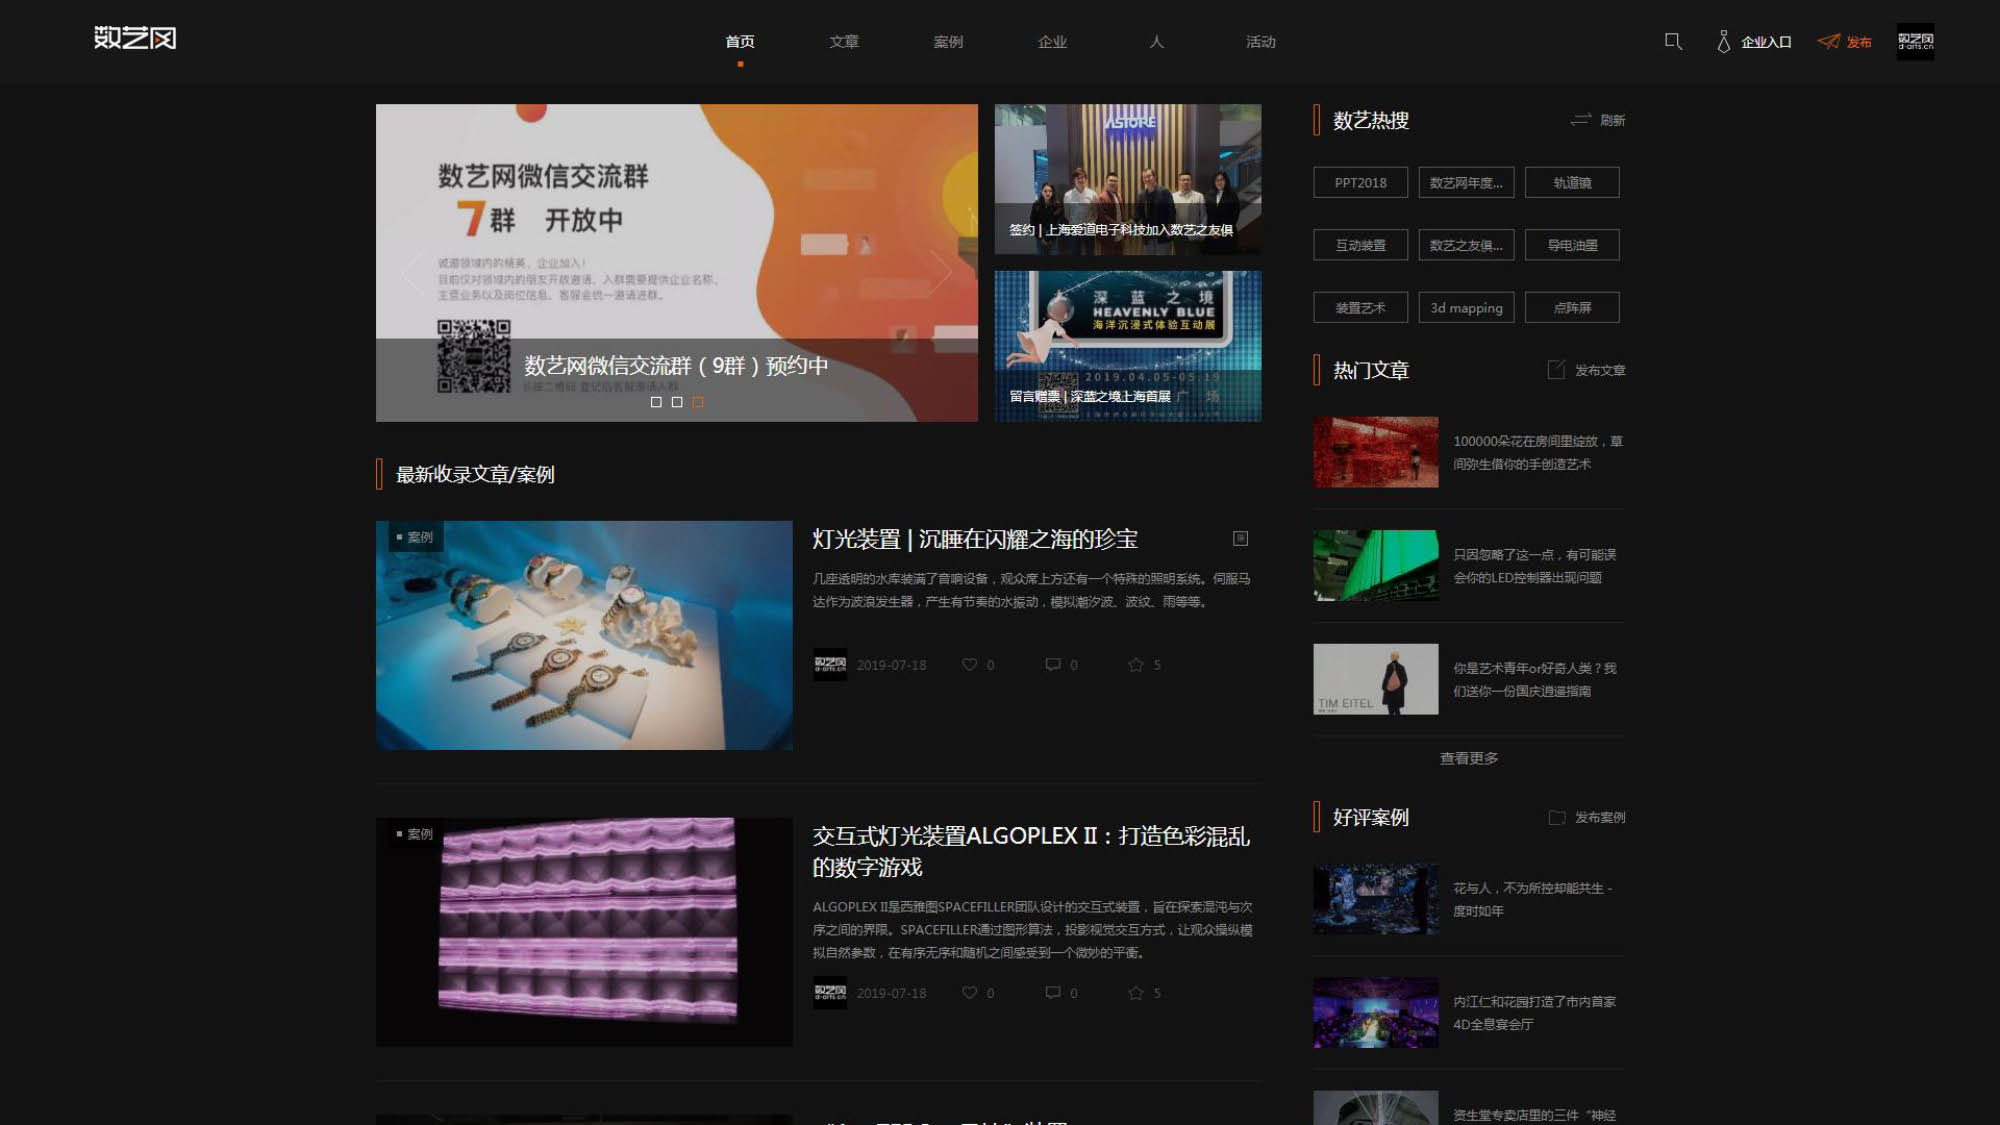Select third carousel indicator dot
This screenshot has width=2000, height=1125.
tap(698, 402)
